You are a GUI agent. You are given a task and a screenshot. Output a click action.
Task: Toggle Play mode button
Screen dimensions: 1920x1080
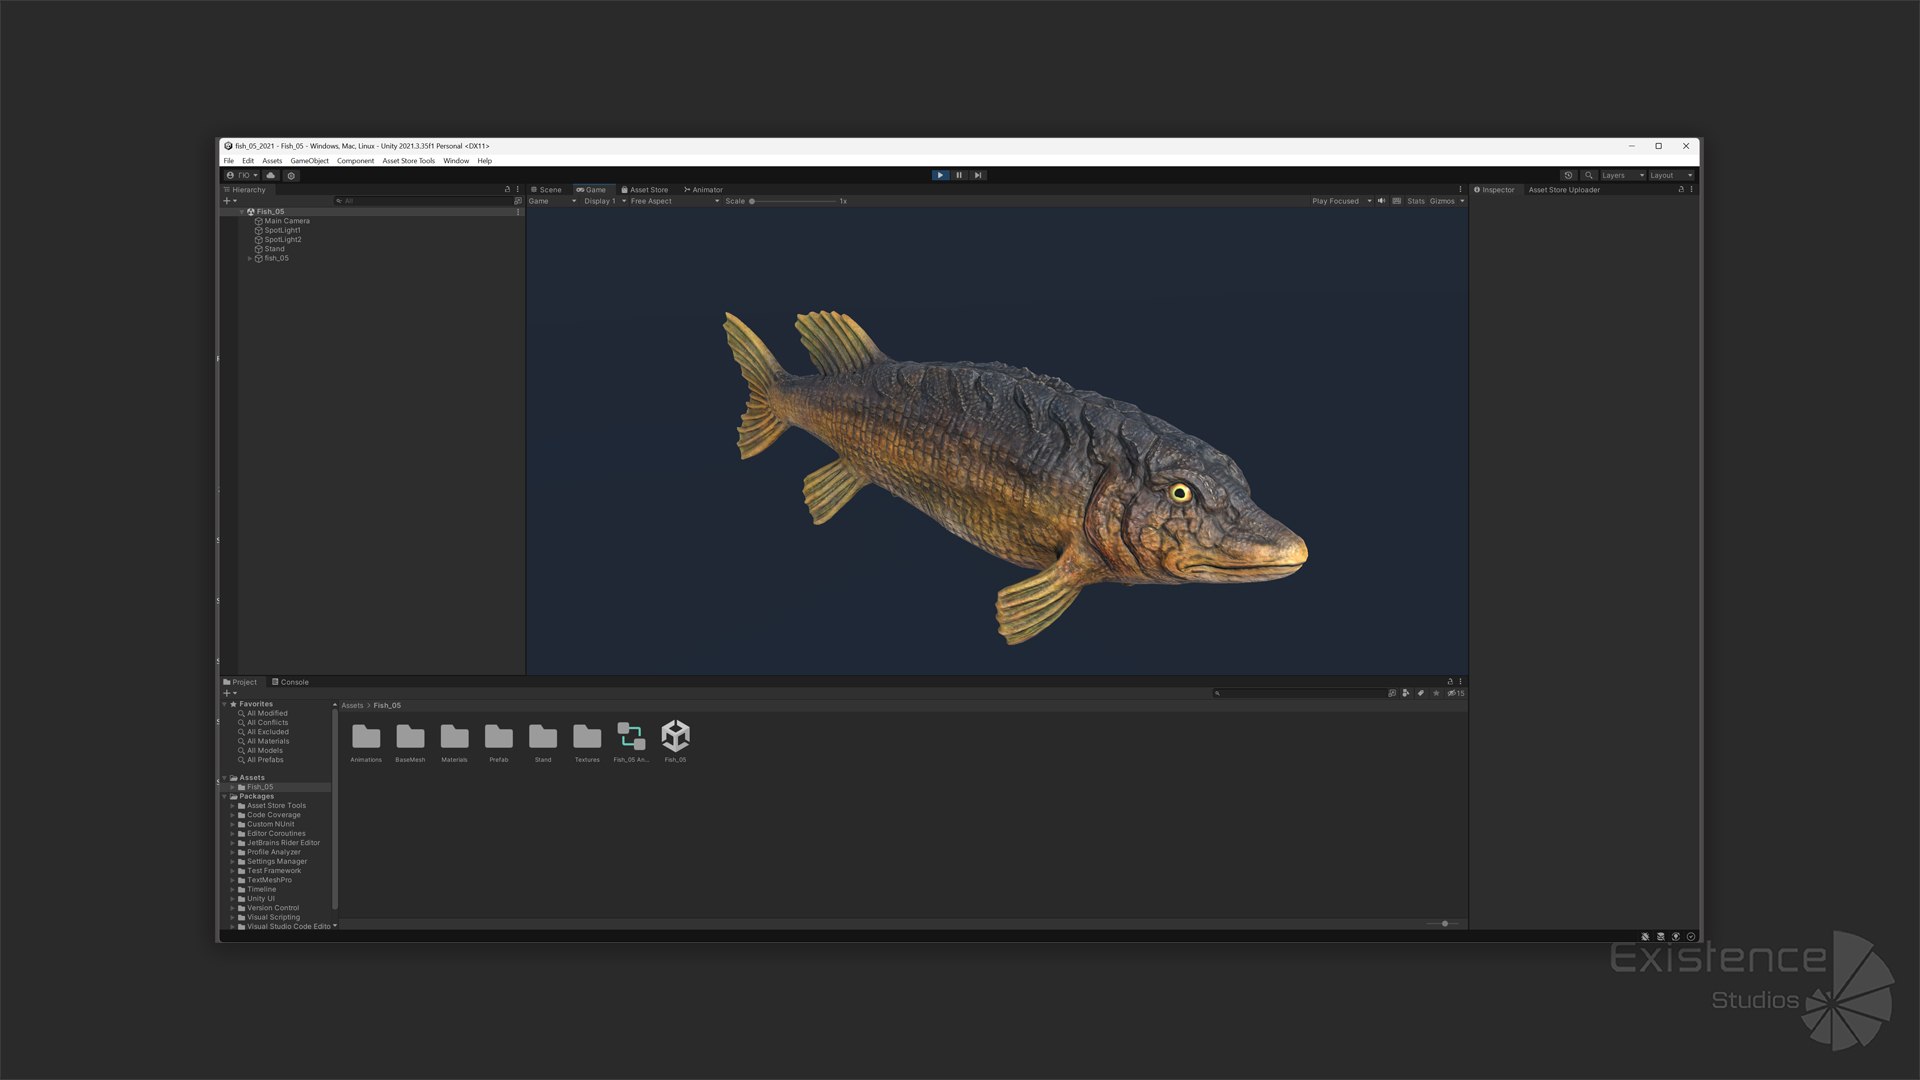coord(940,175)
